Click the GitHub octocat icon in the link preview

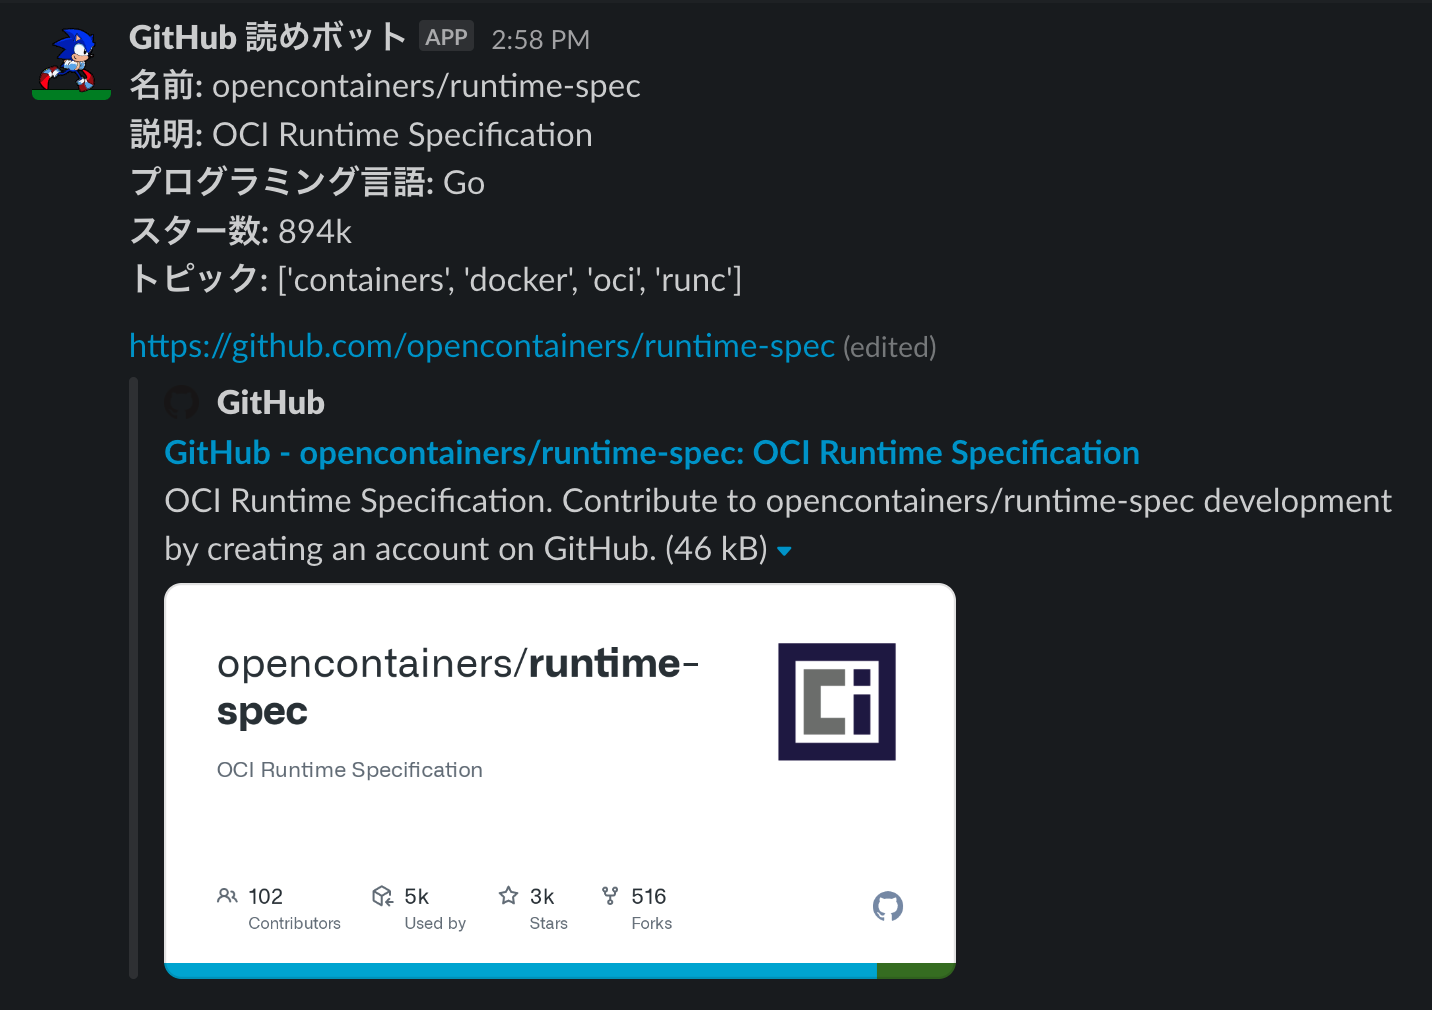point(182,402)
